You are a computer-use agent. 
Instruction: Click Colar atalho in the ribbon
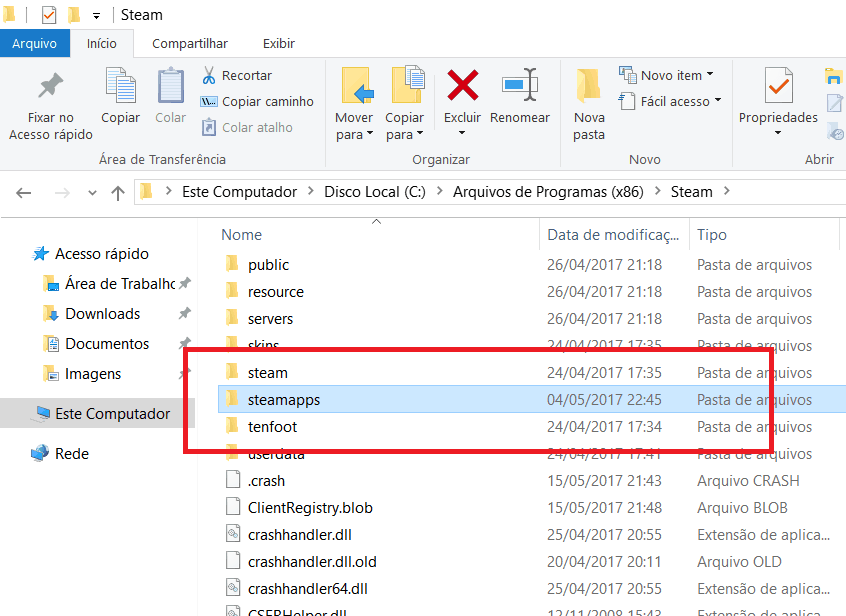click(248, 127)
